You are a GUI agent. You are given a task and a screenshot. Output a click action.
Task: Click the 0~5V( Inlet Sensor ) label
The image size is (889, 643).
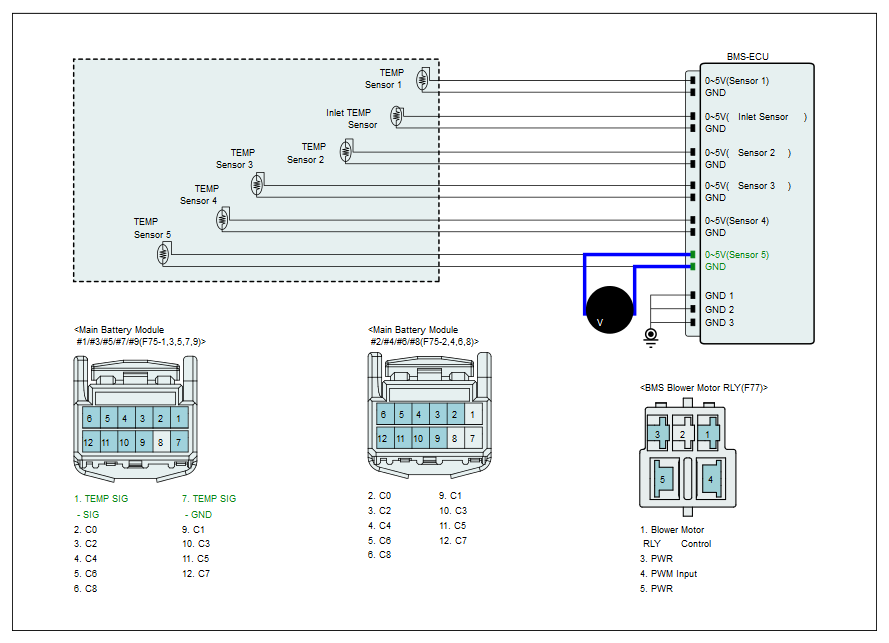click(x=755, y=117)
